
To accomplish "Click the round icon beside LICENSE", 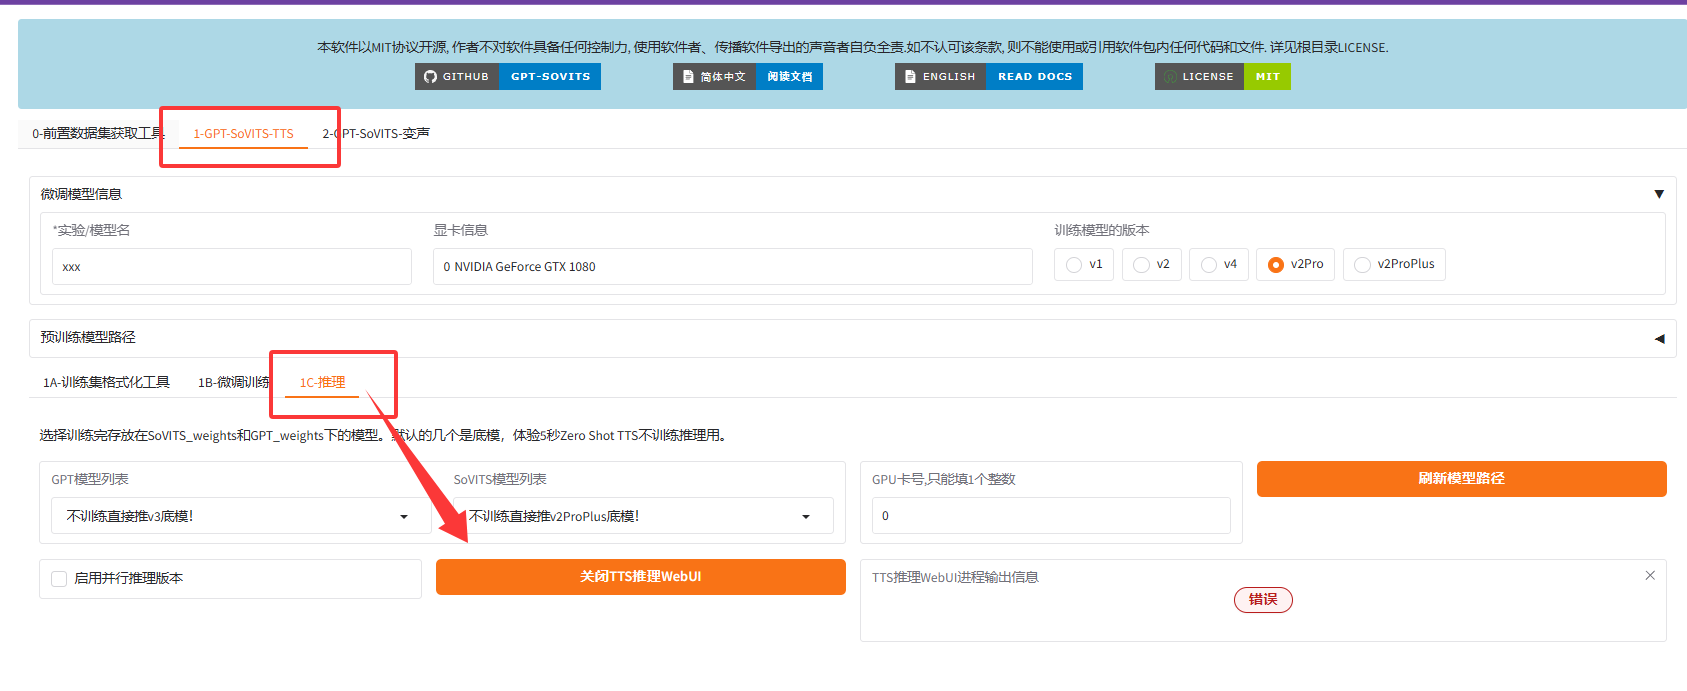I will point(1170,77).
